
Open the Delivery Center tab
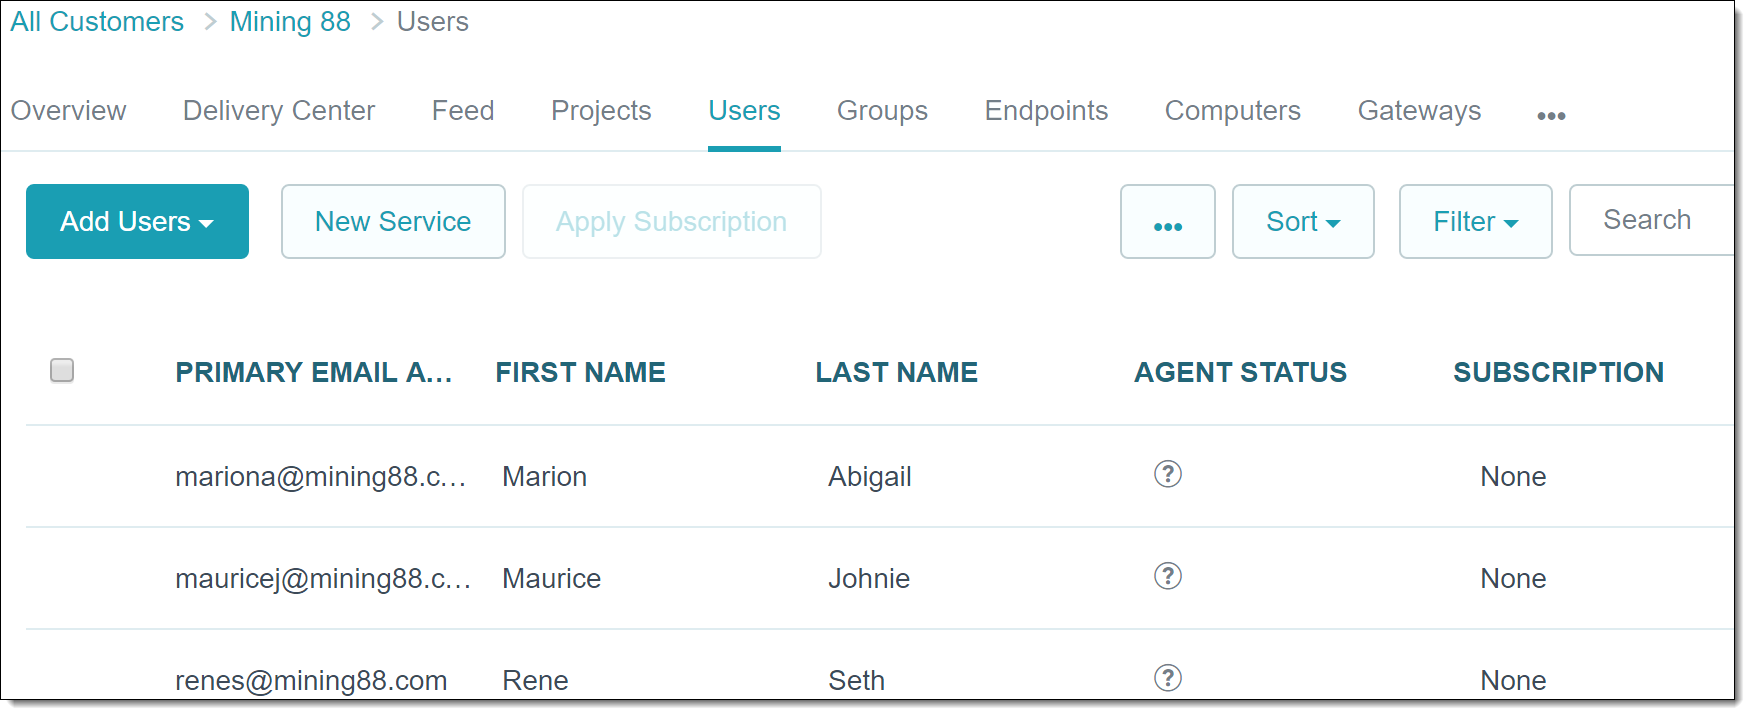coord(279,111)
